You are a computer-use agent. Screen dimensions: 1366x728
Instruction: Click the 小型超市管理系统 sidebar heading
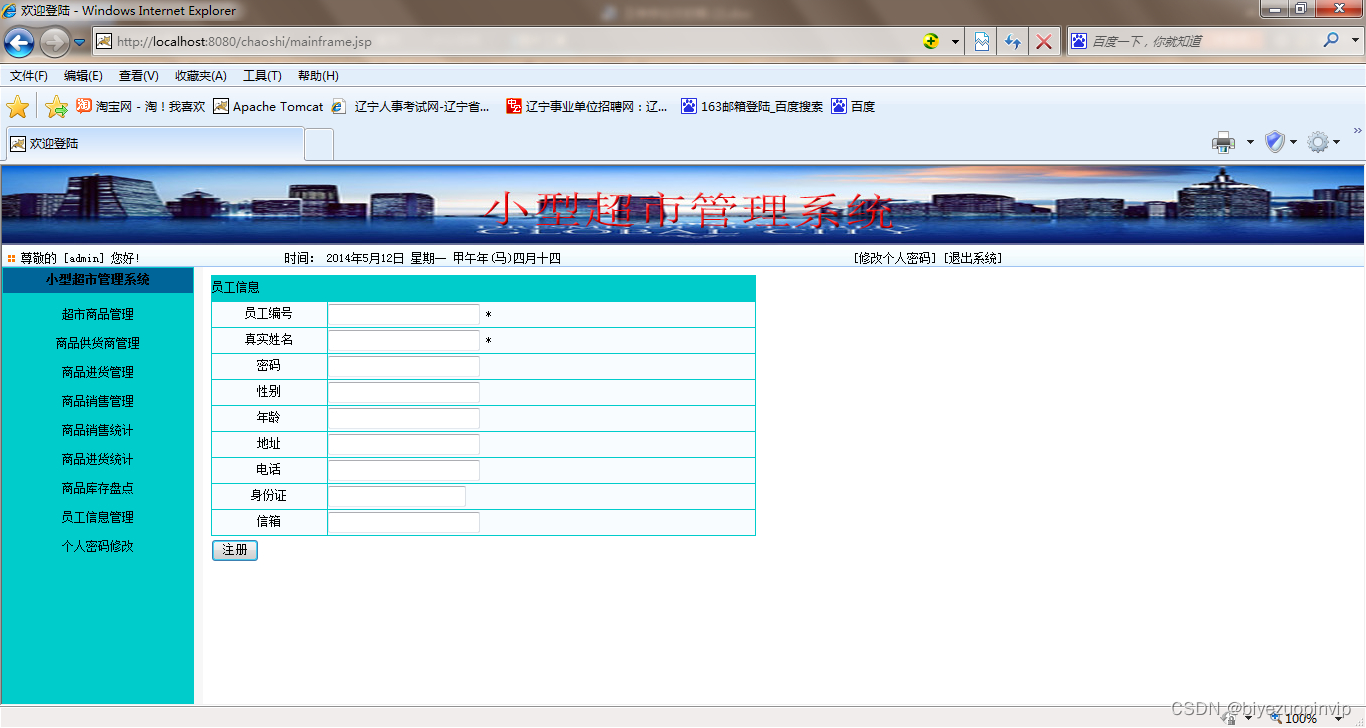[98, 280]
